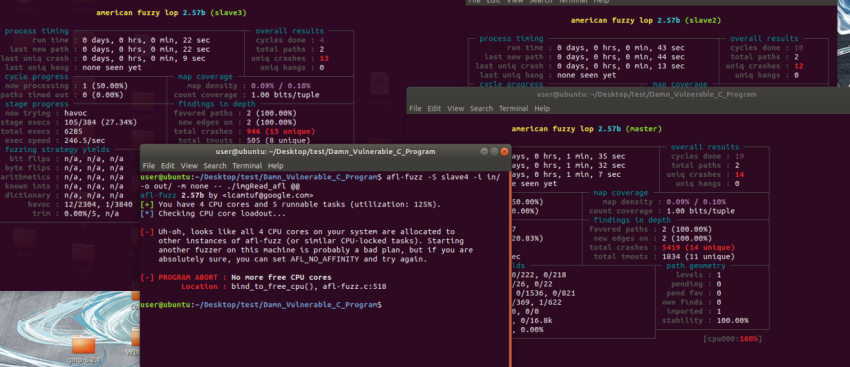Click slave3 'process timing' section heading
The image size is (850, 367).
37,31
